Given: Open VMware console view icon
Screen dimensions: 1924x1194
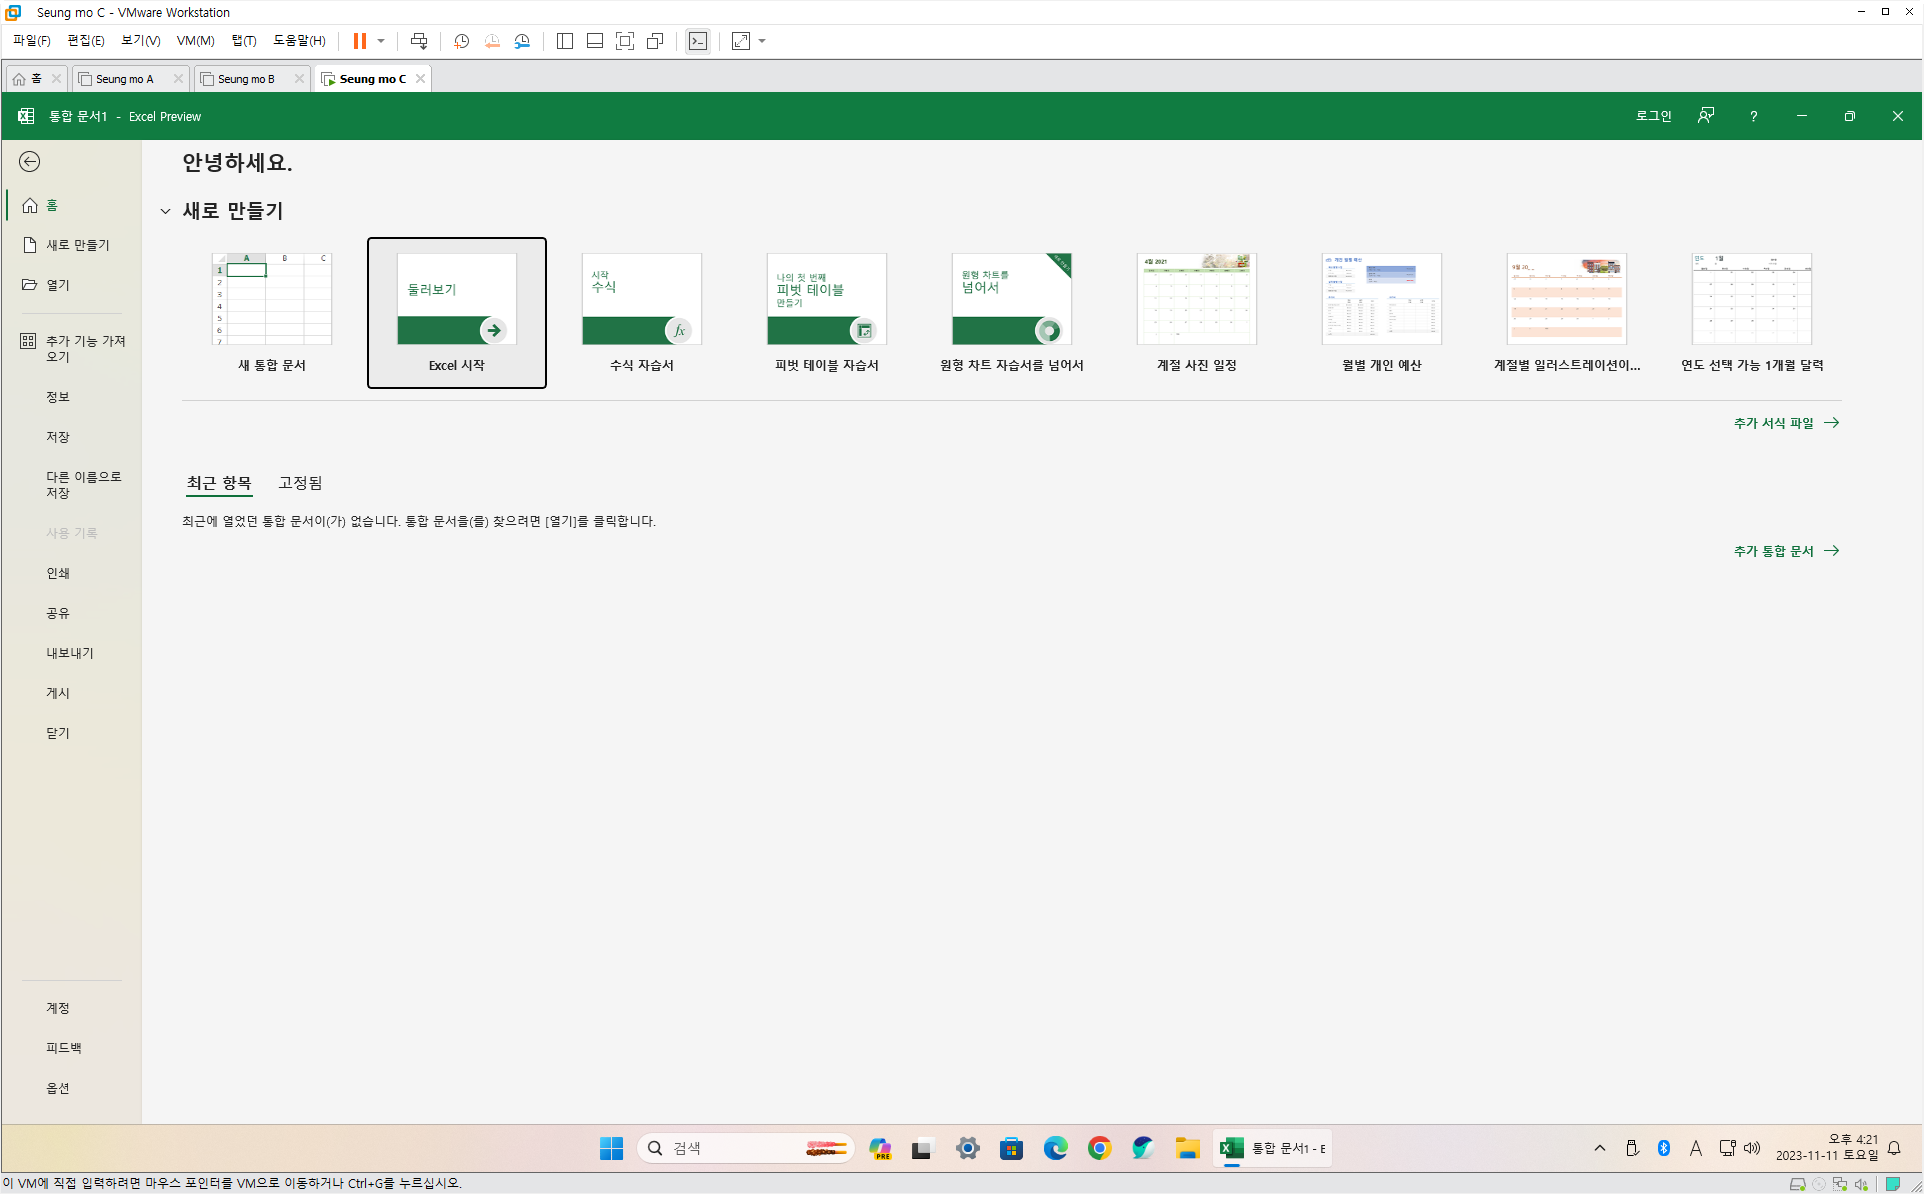Looking at the screenshot, I should [x=698, y=41].
